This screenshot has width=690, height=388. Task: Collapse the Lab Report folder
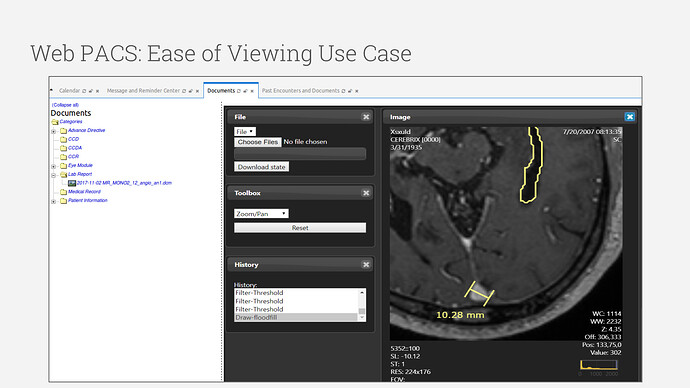click(x=53, y=175)
